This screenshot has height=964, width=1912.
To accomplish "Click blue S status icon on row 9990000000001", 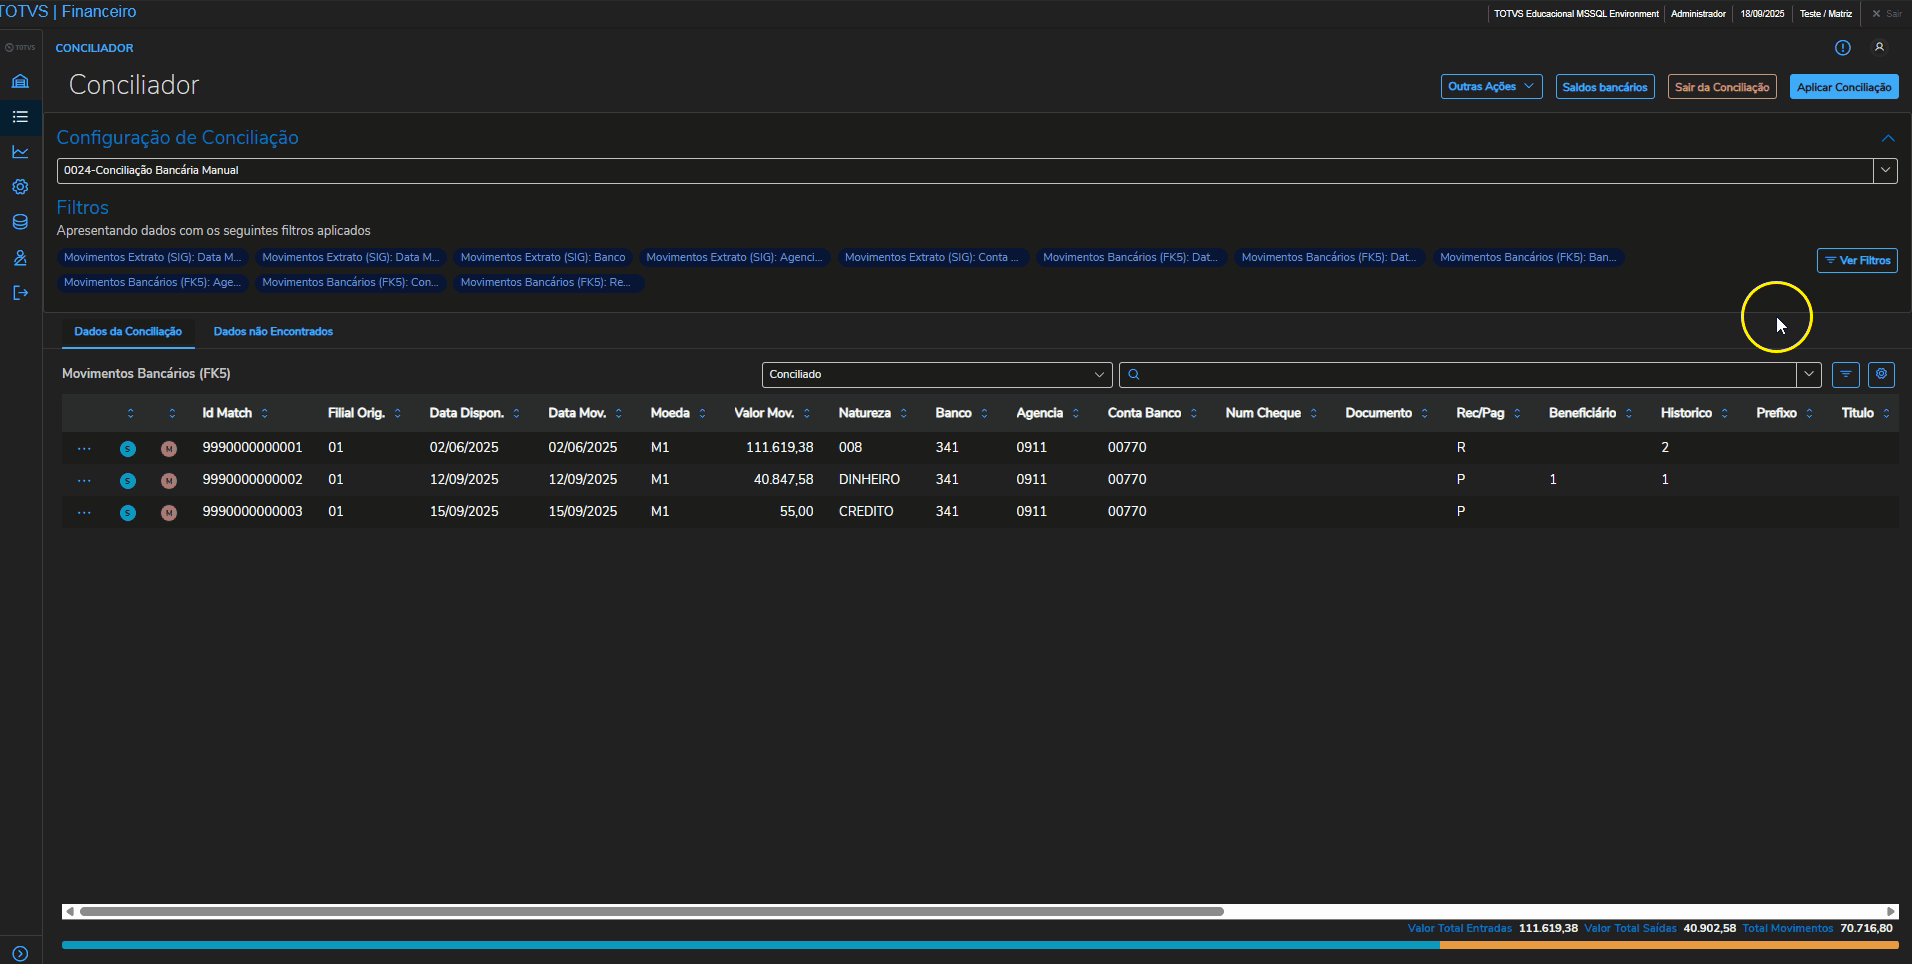I will [x=128, y=449].
